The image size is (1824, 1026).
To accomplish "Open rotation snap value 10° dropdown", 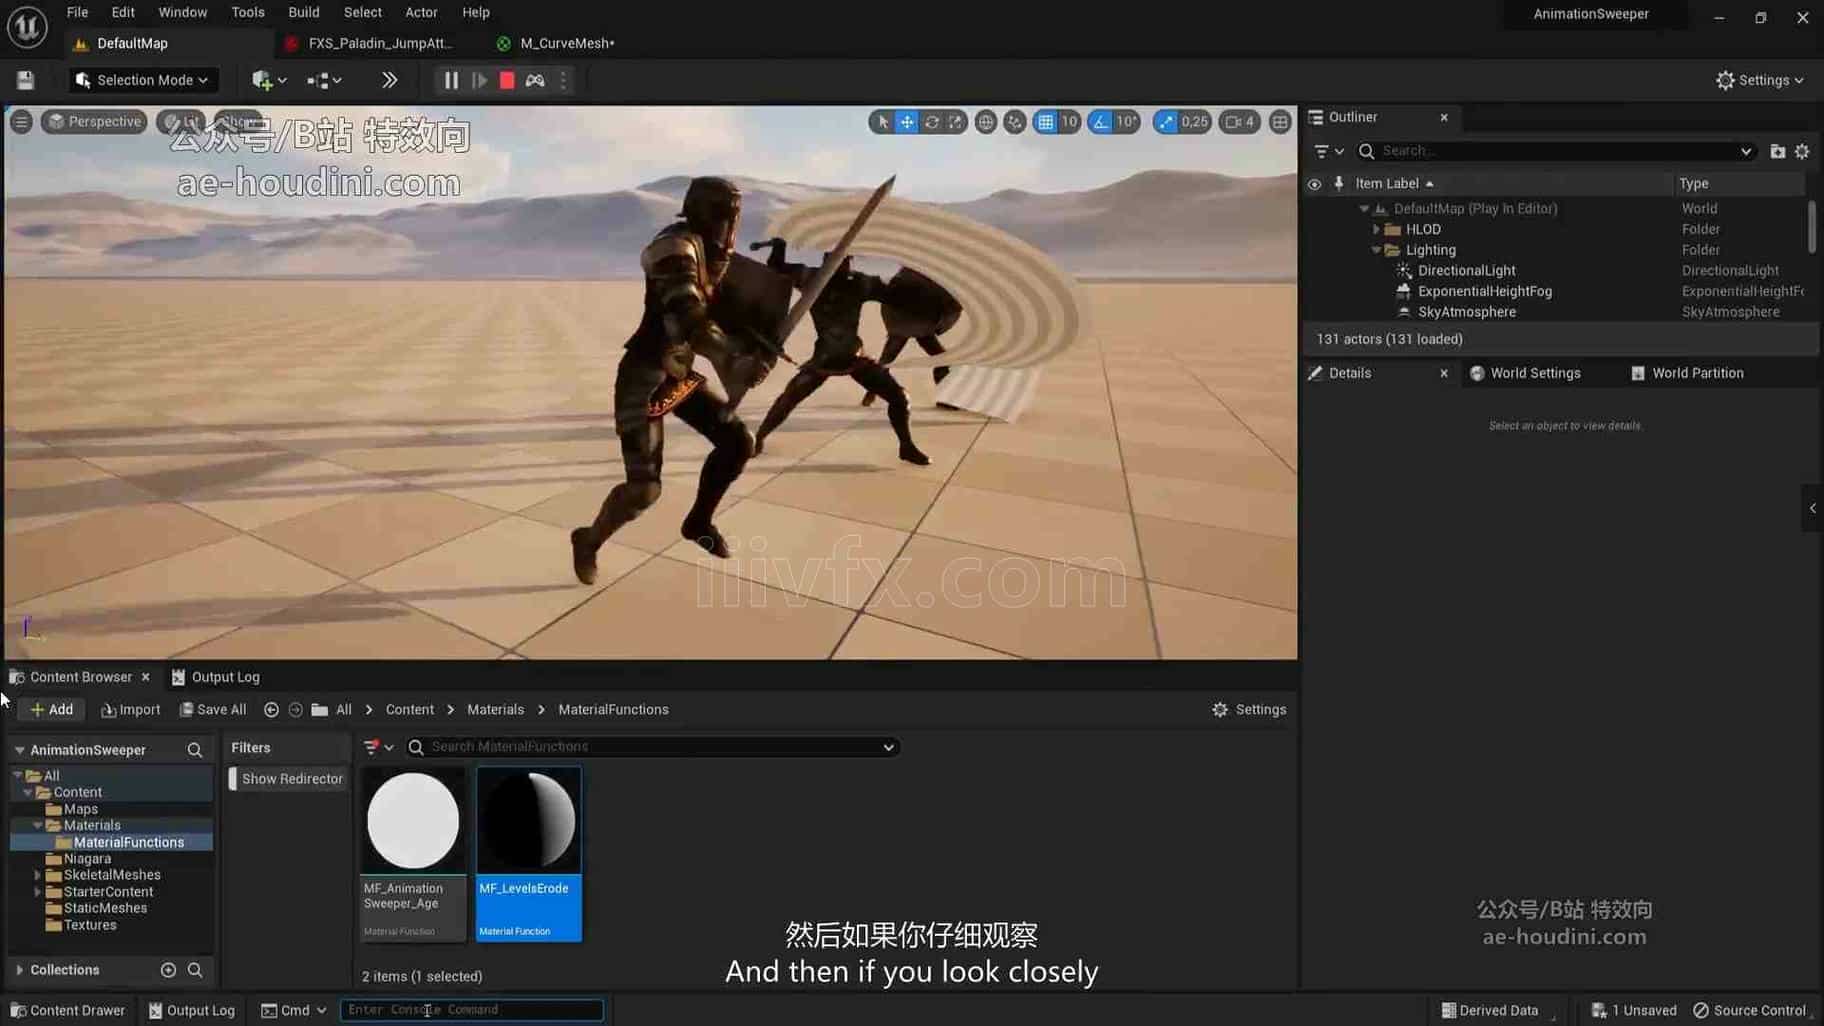I will pos(1127,122).
